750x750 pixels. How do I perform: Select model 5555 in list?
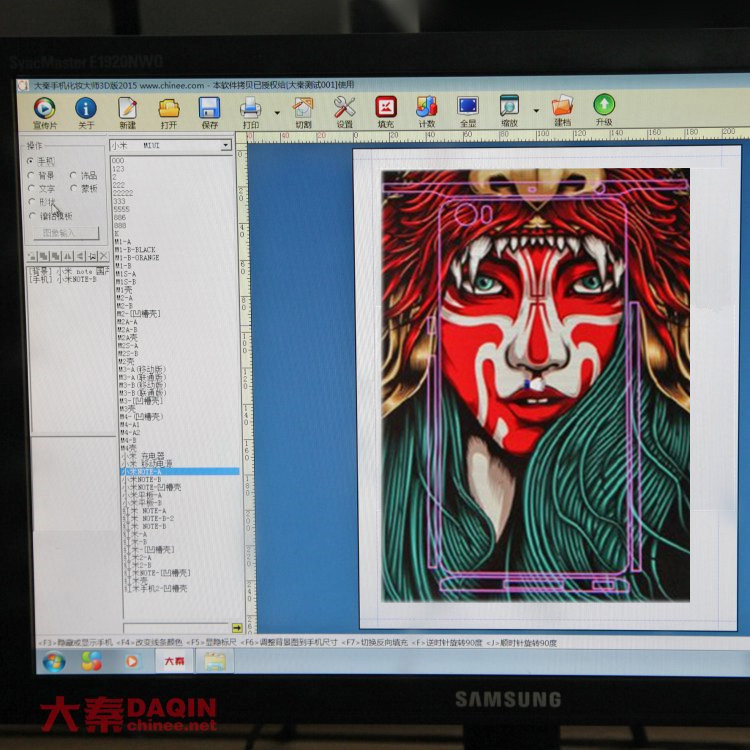pyautogui.click(x=121, y=209)
